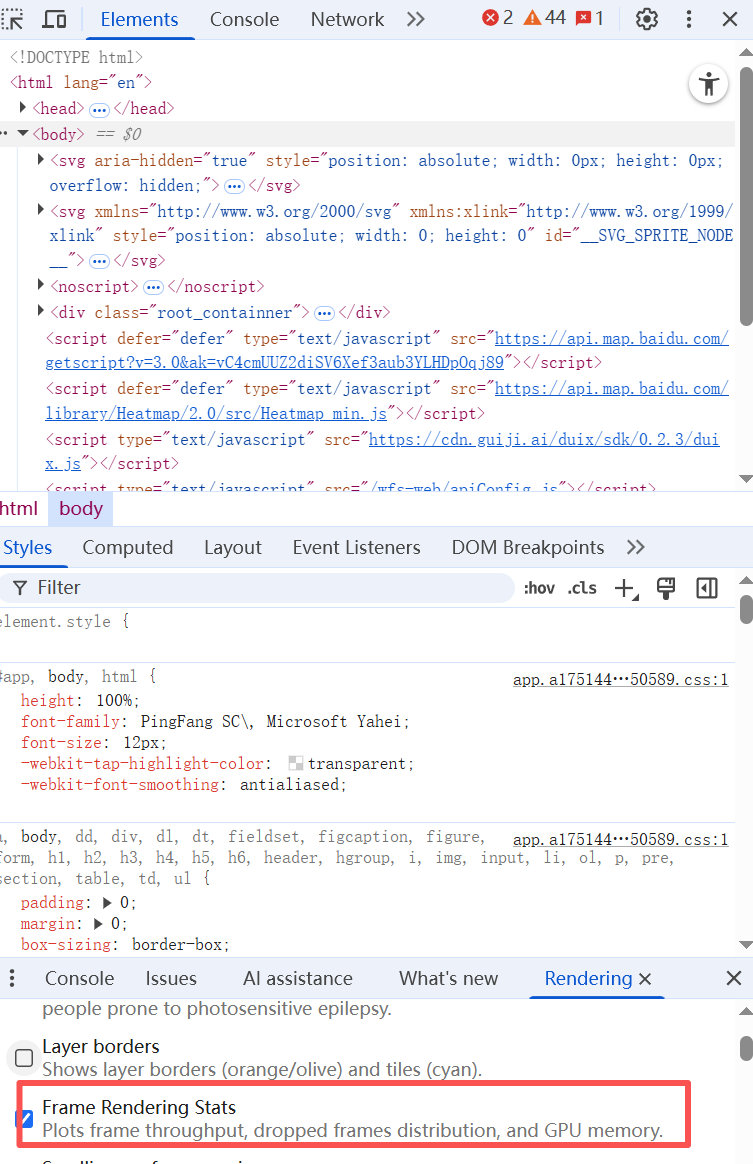Open DevTools settings gear
The width and height of the screenshot is (753, 1164).
(x=647, y=19)
